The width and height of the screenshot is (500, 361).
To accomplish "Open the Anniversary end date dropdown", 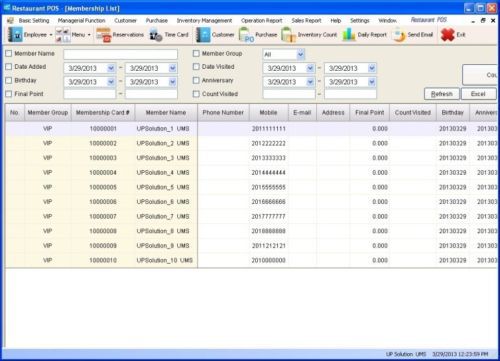I will [372, 82].
